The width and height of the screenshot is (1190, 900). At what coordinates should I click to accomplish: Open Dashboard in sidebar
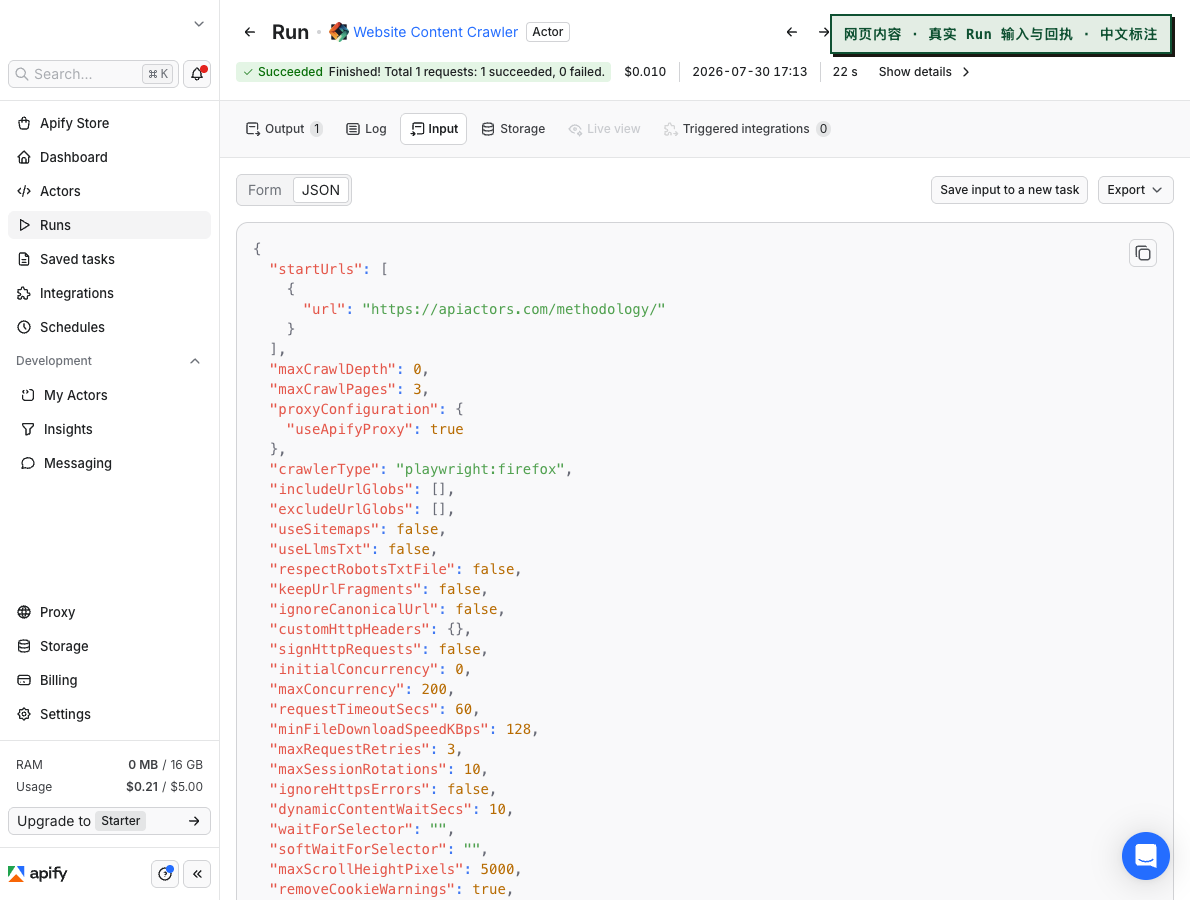tap(109, 157)
